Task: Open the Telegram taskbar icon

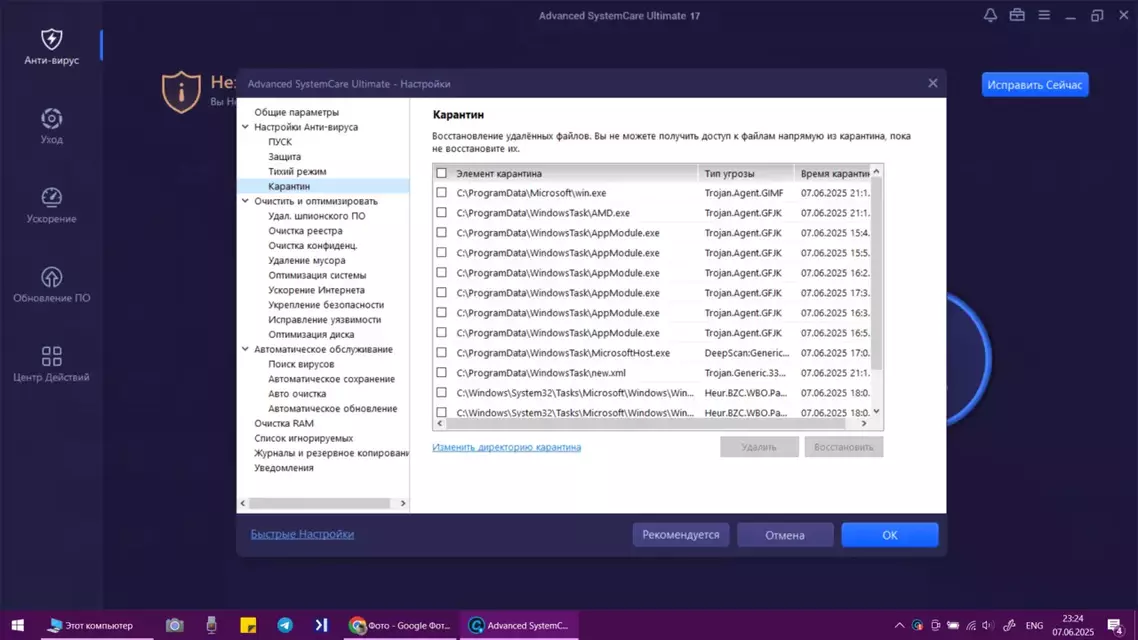Action: (284, 625)
